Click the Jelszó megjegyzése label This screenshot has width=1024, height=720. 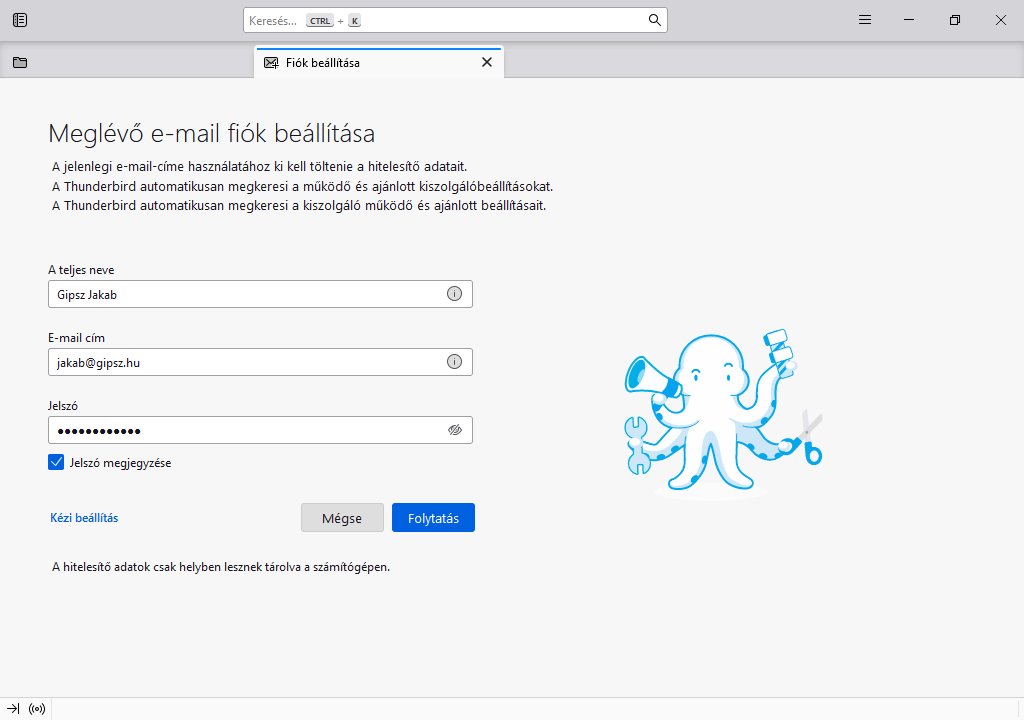click(120, 463)
